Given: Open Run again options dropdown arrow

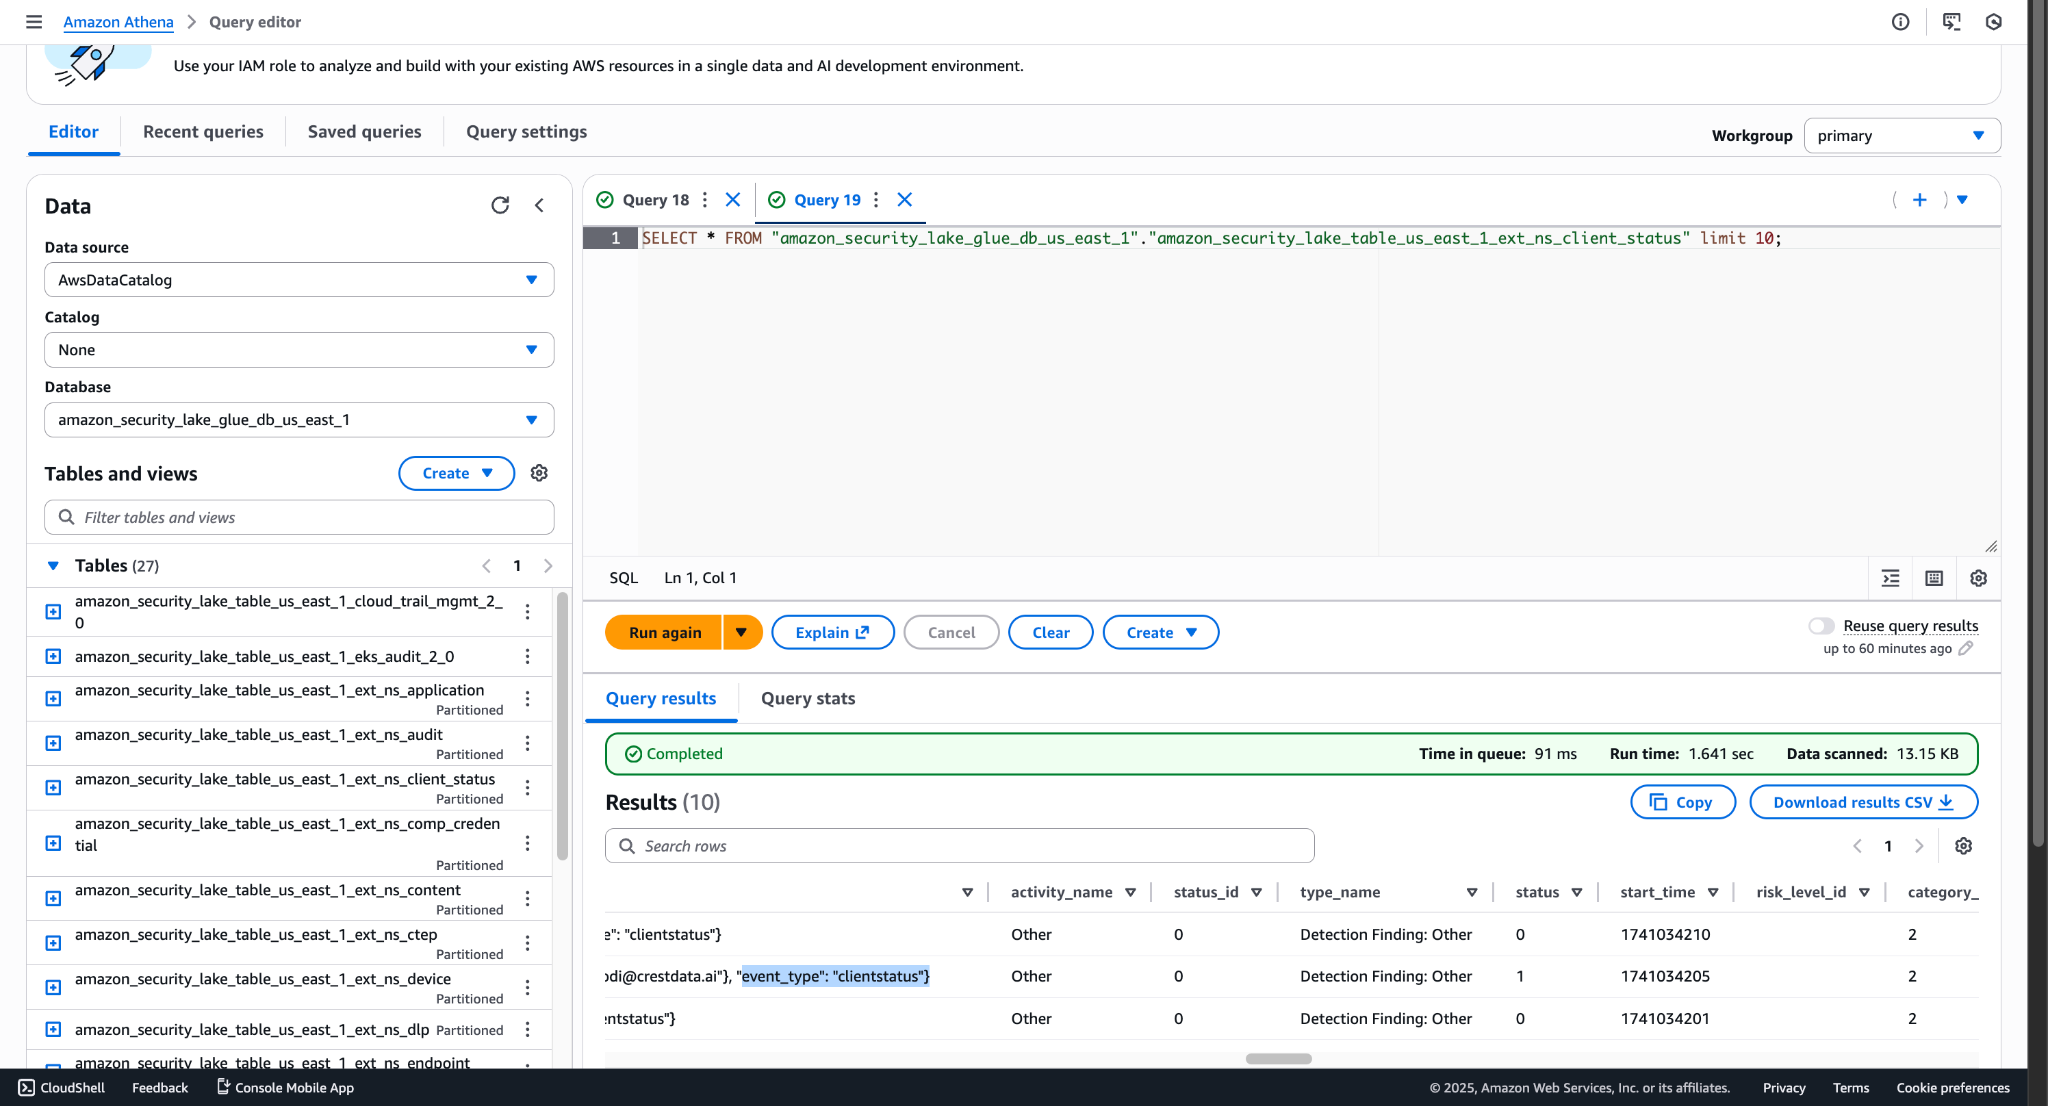Looking at the screenshot, I should point(742,633).
